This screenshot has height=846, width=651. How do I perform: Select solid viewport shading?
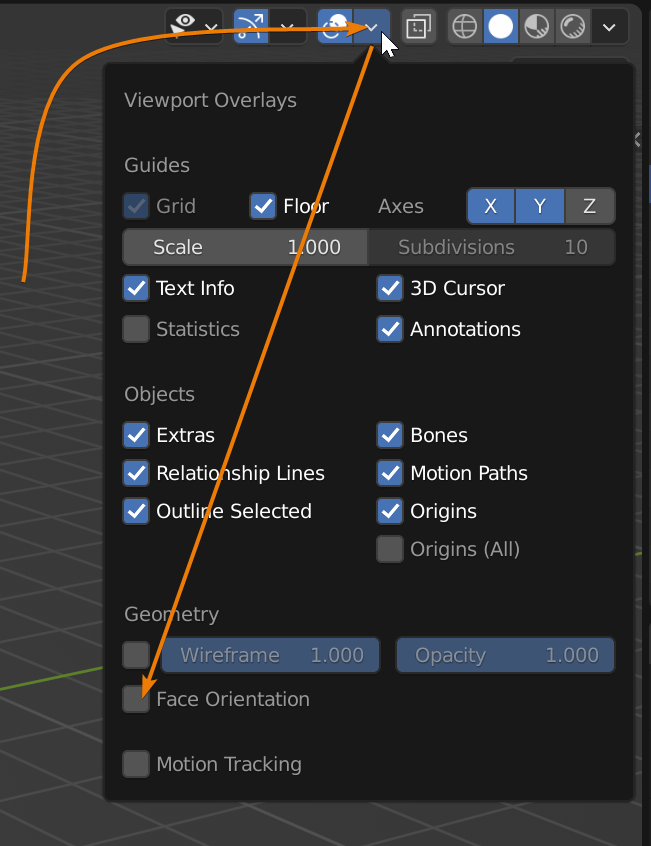[501, 26]
